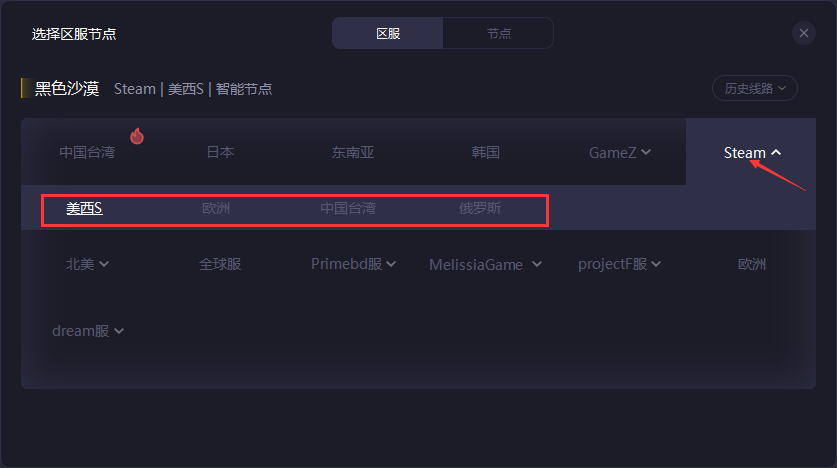Screen dimensions: 837x468
Task: Select 俄罗斯 Steam region
Action: pos(480,208)
